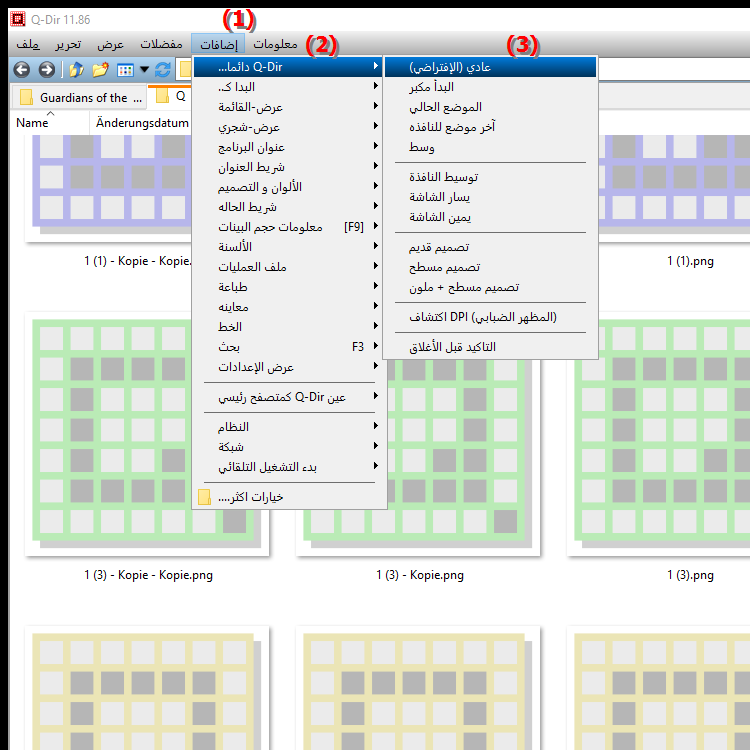Click the blue refresh icon

pos(163,70)
